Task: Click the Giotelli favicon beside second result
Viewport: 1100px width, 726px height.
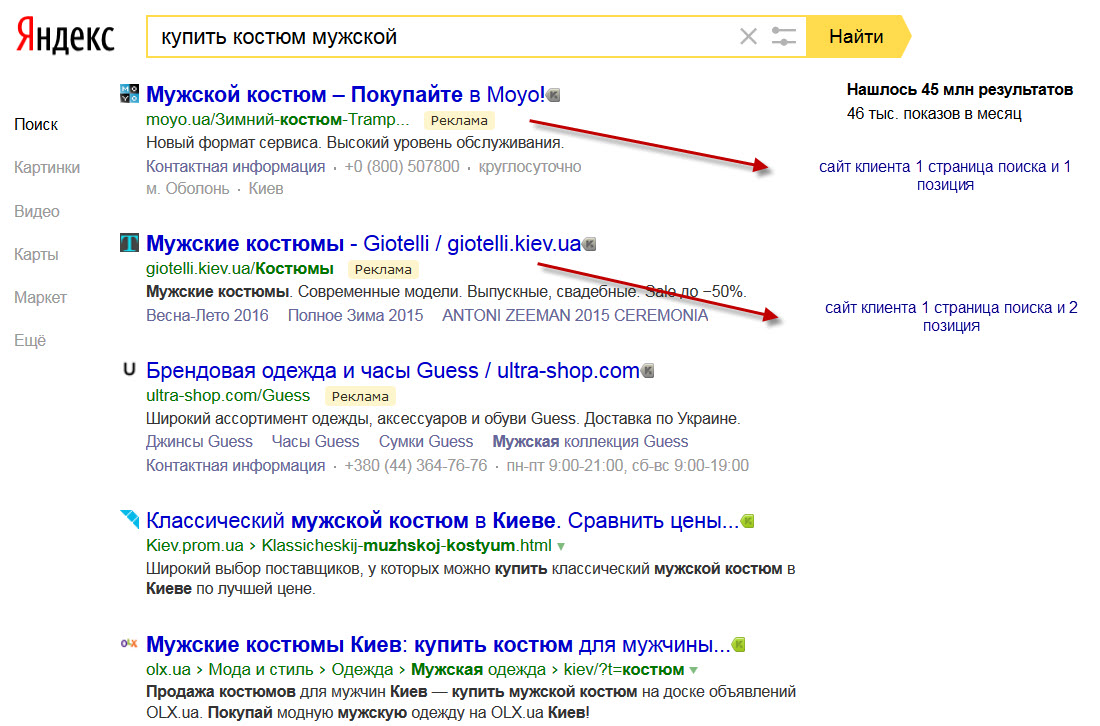Action: [129, 243]
